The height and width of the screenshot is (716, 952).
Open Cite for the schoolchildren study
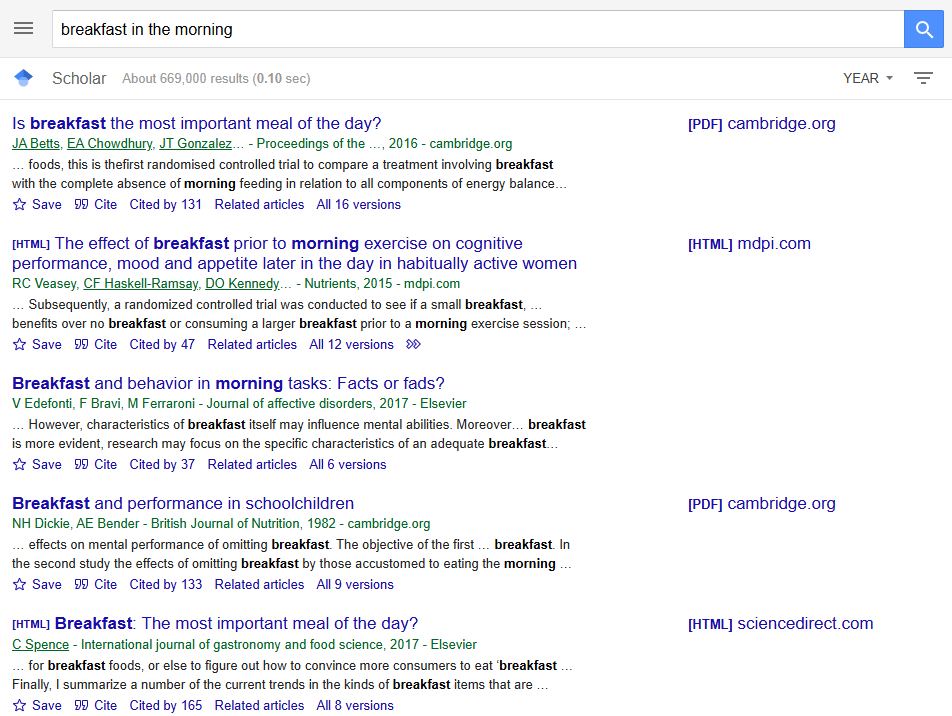pyautogui.click(x=104, y=584)
